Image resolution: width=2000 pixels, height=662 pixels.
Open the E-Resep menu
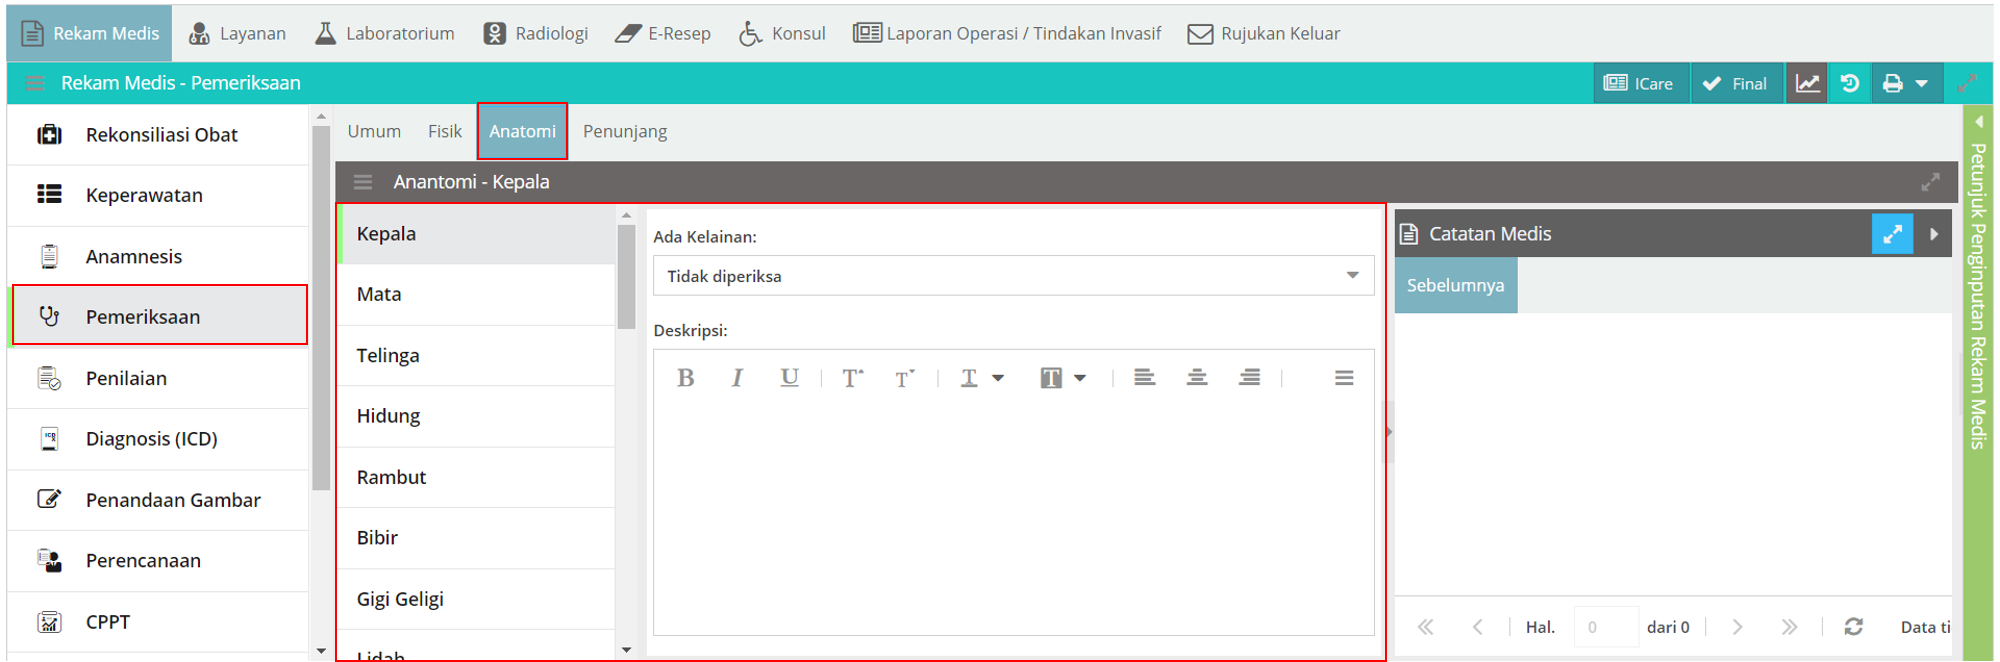coord(663,33)
